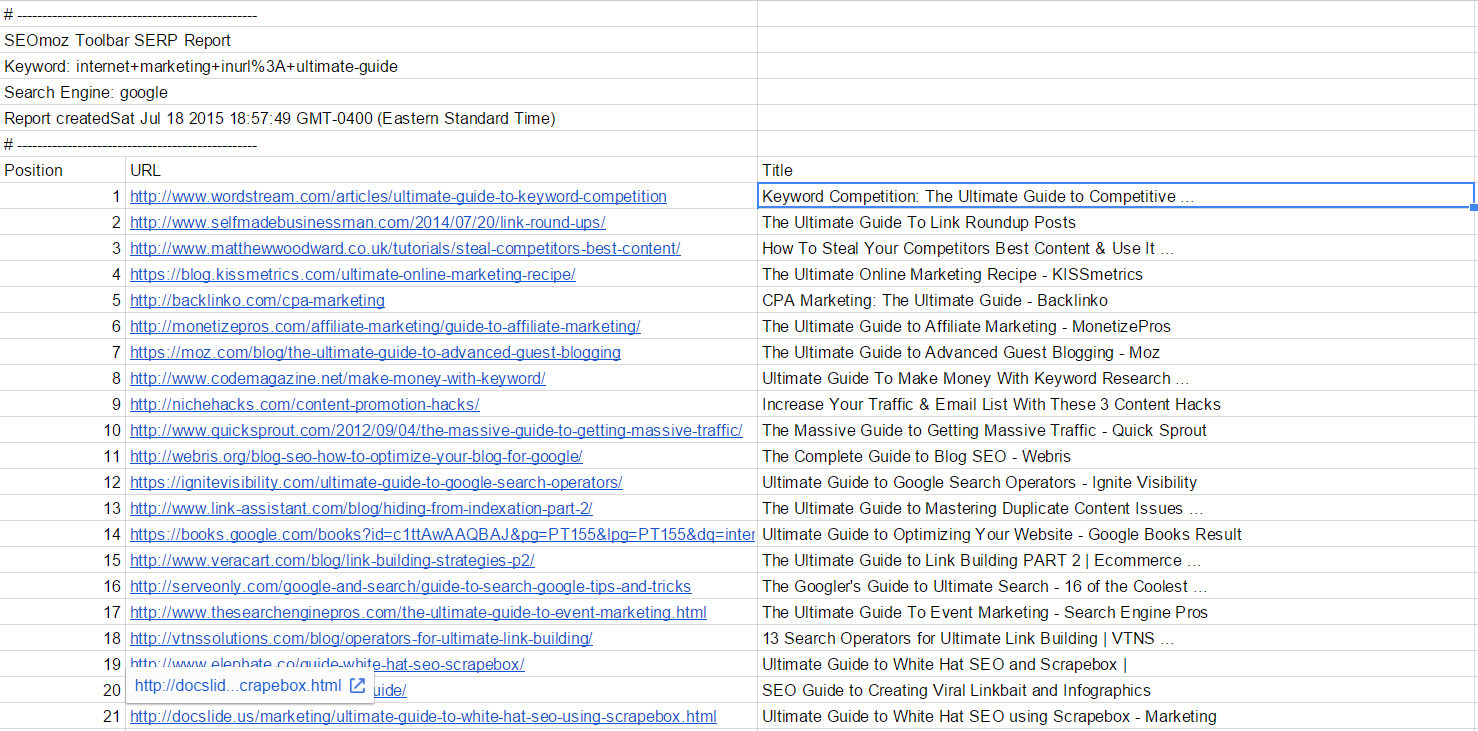Open the link-assistant.com hiding-from-indexation link
Viewport: 1478px width, 731px height.
click(361, 508)
